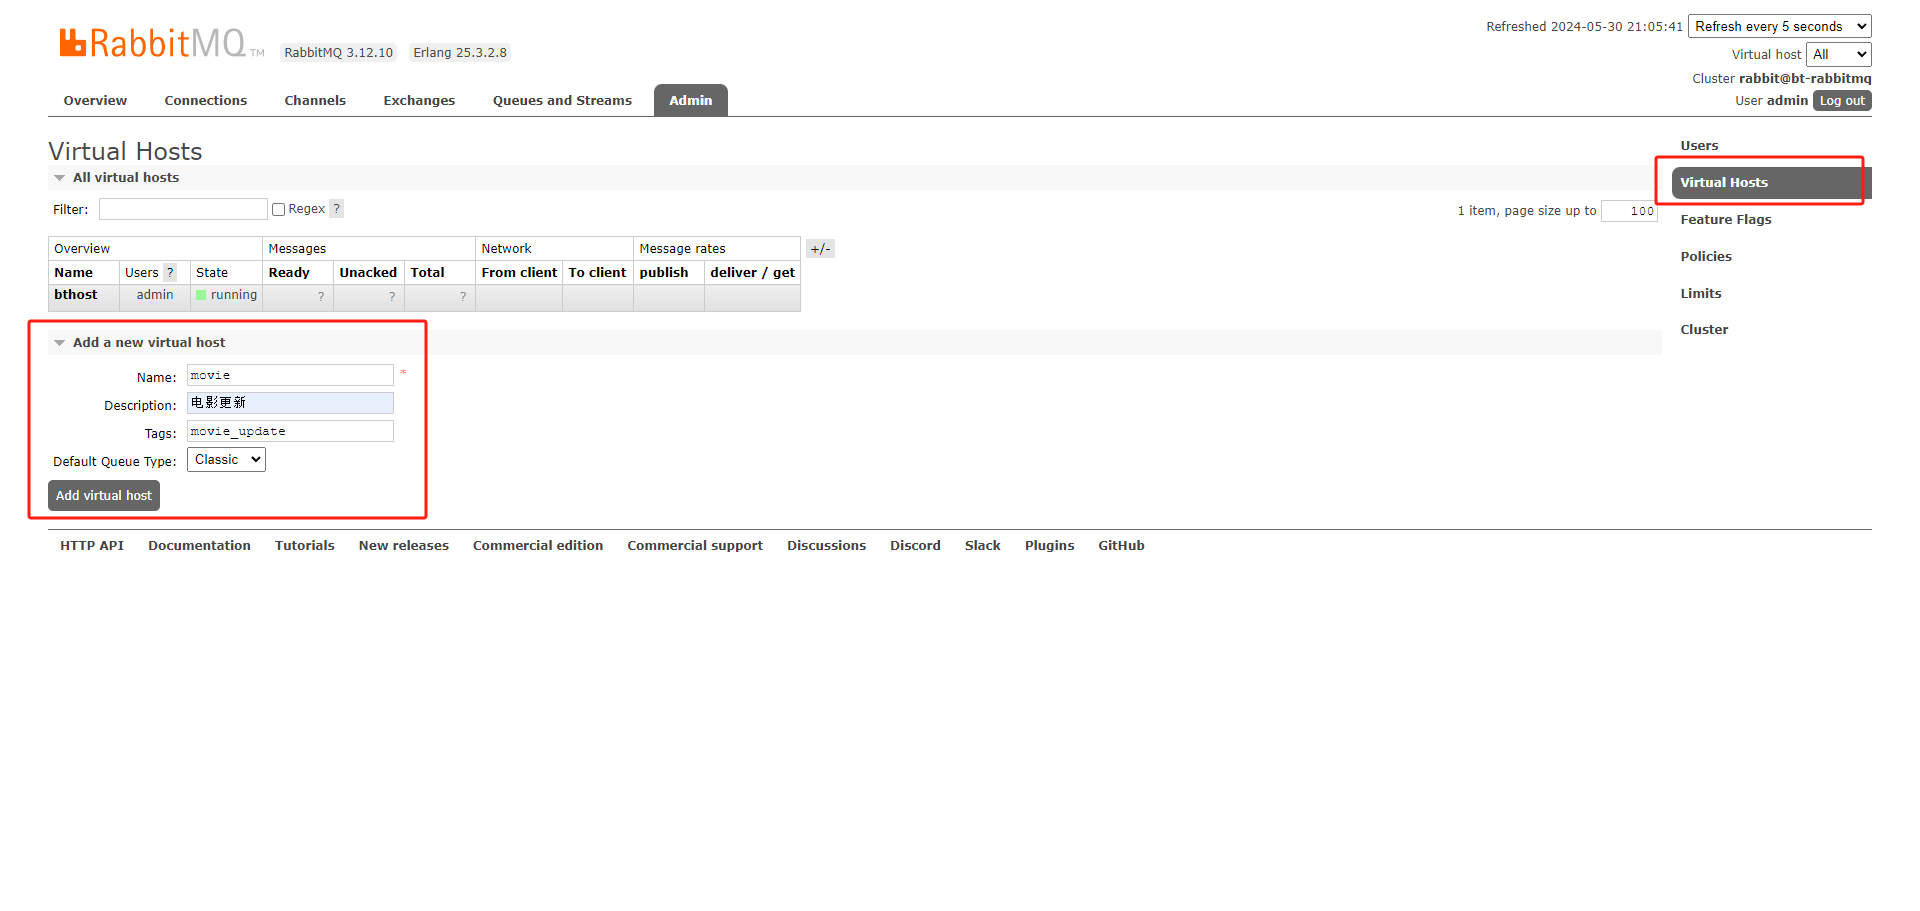
Task: Click the help icon beside Regex
Action: click(337, 209)
